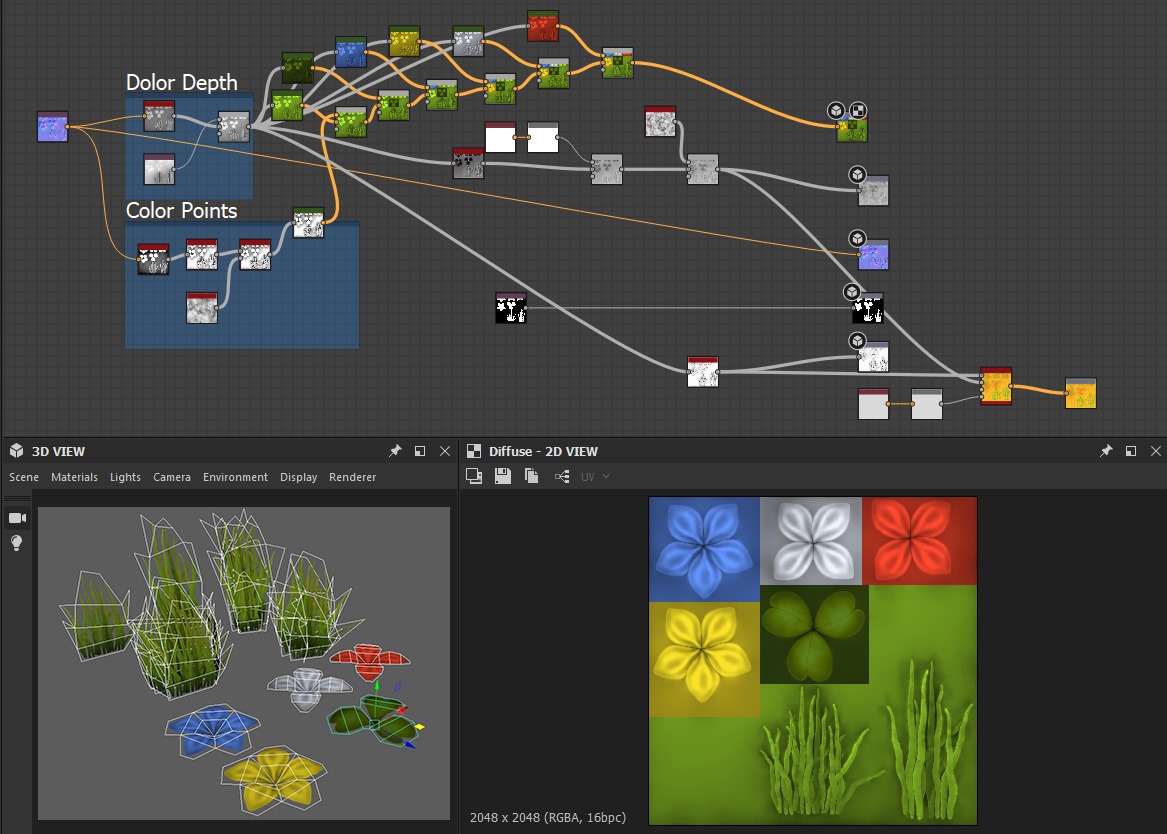Screen dimensions: 1167x834
Task: Toggle floating for the 3D VIEW panel
Action: click(x=420, y=451)
